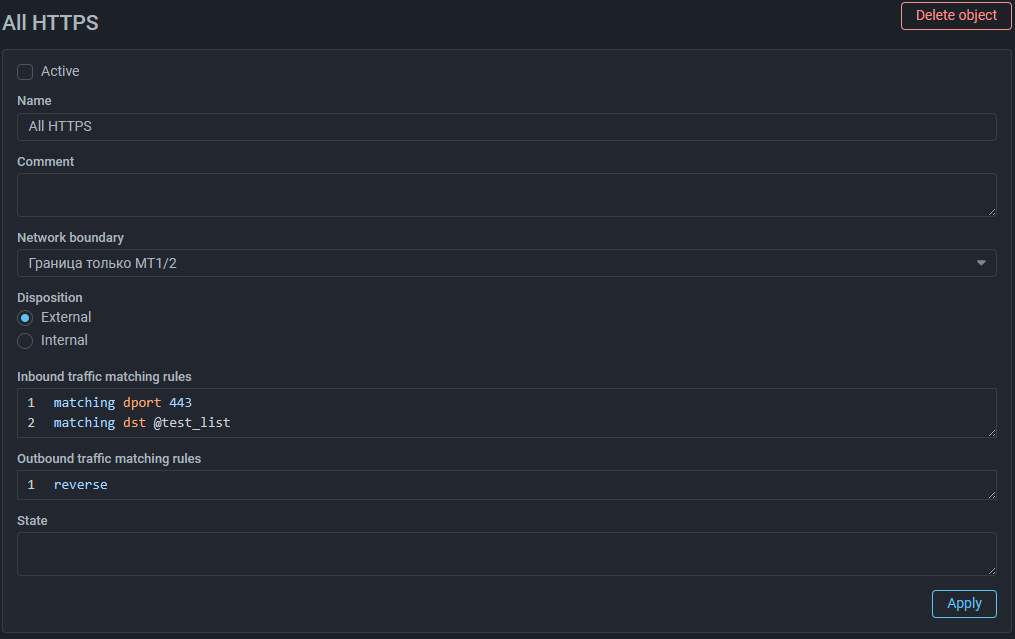This screenshot has width=1015, height=639.
Task: Focus the Name field containing All HTTPS
Action: coord(506,127)
